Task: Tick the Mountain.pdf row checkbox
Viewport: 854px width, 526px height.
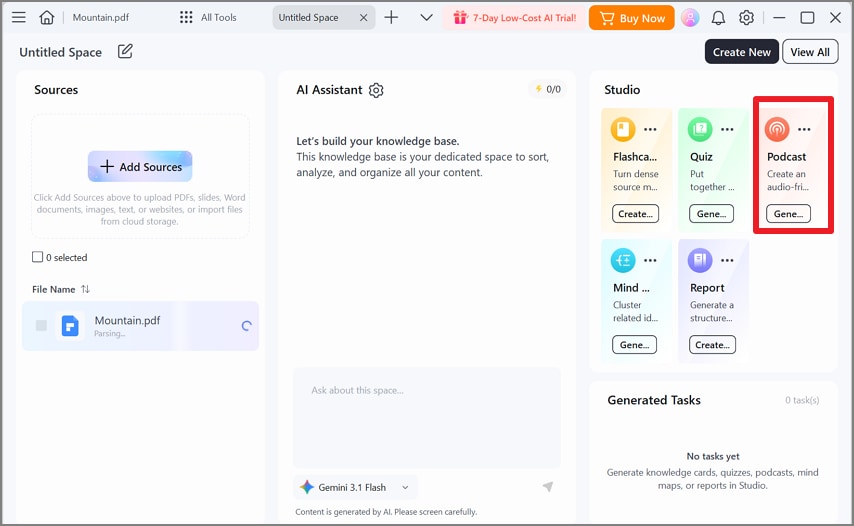Action: [41, 326]
